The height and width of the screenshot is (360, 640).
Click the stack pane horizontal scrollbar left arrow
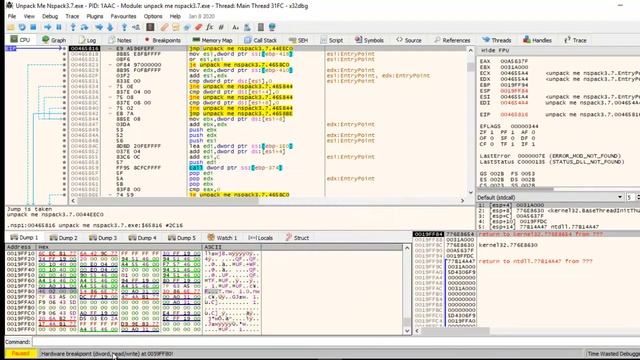click(417, 331)
